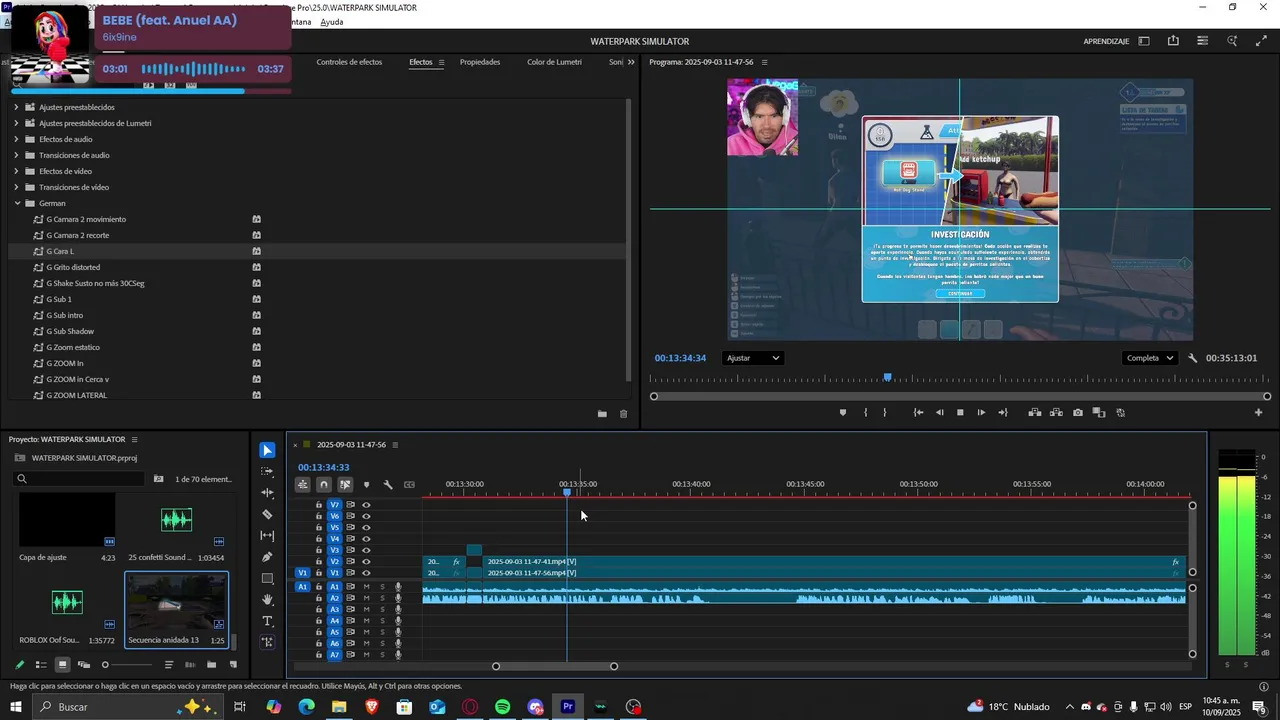This screenshot has height=720, width=1280.
Task: Select the Pen tool
Action: 267,557
